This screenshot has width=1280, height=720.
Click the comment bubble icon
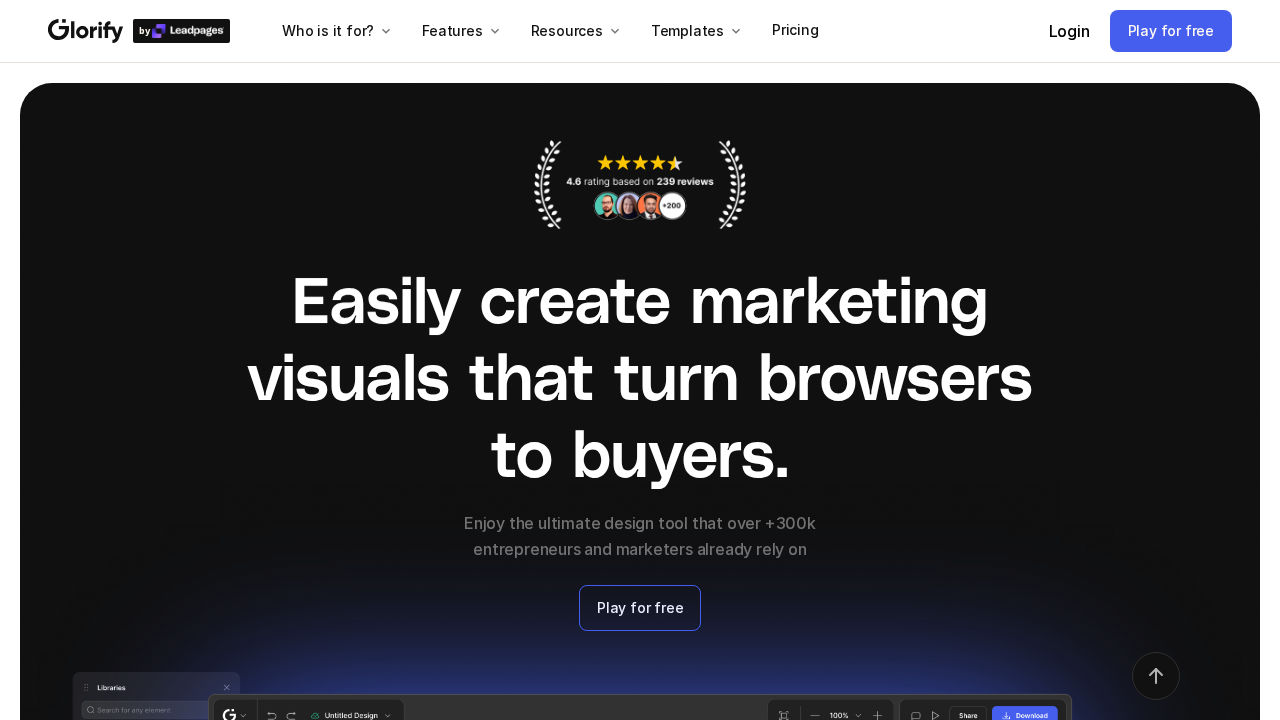pyautogui.click(x=915, y=715)
